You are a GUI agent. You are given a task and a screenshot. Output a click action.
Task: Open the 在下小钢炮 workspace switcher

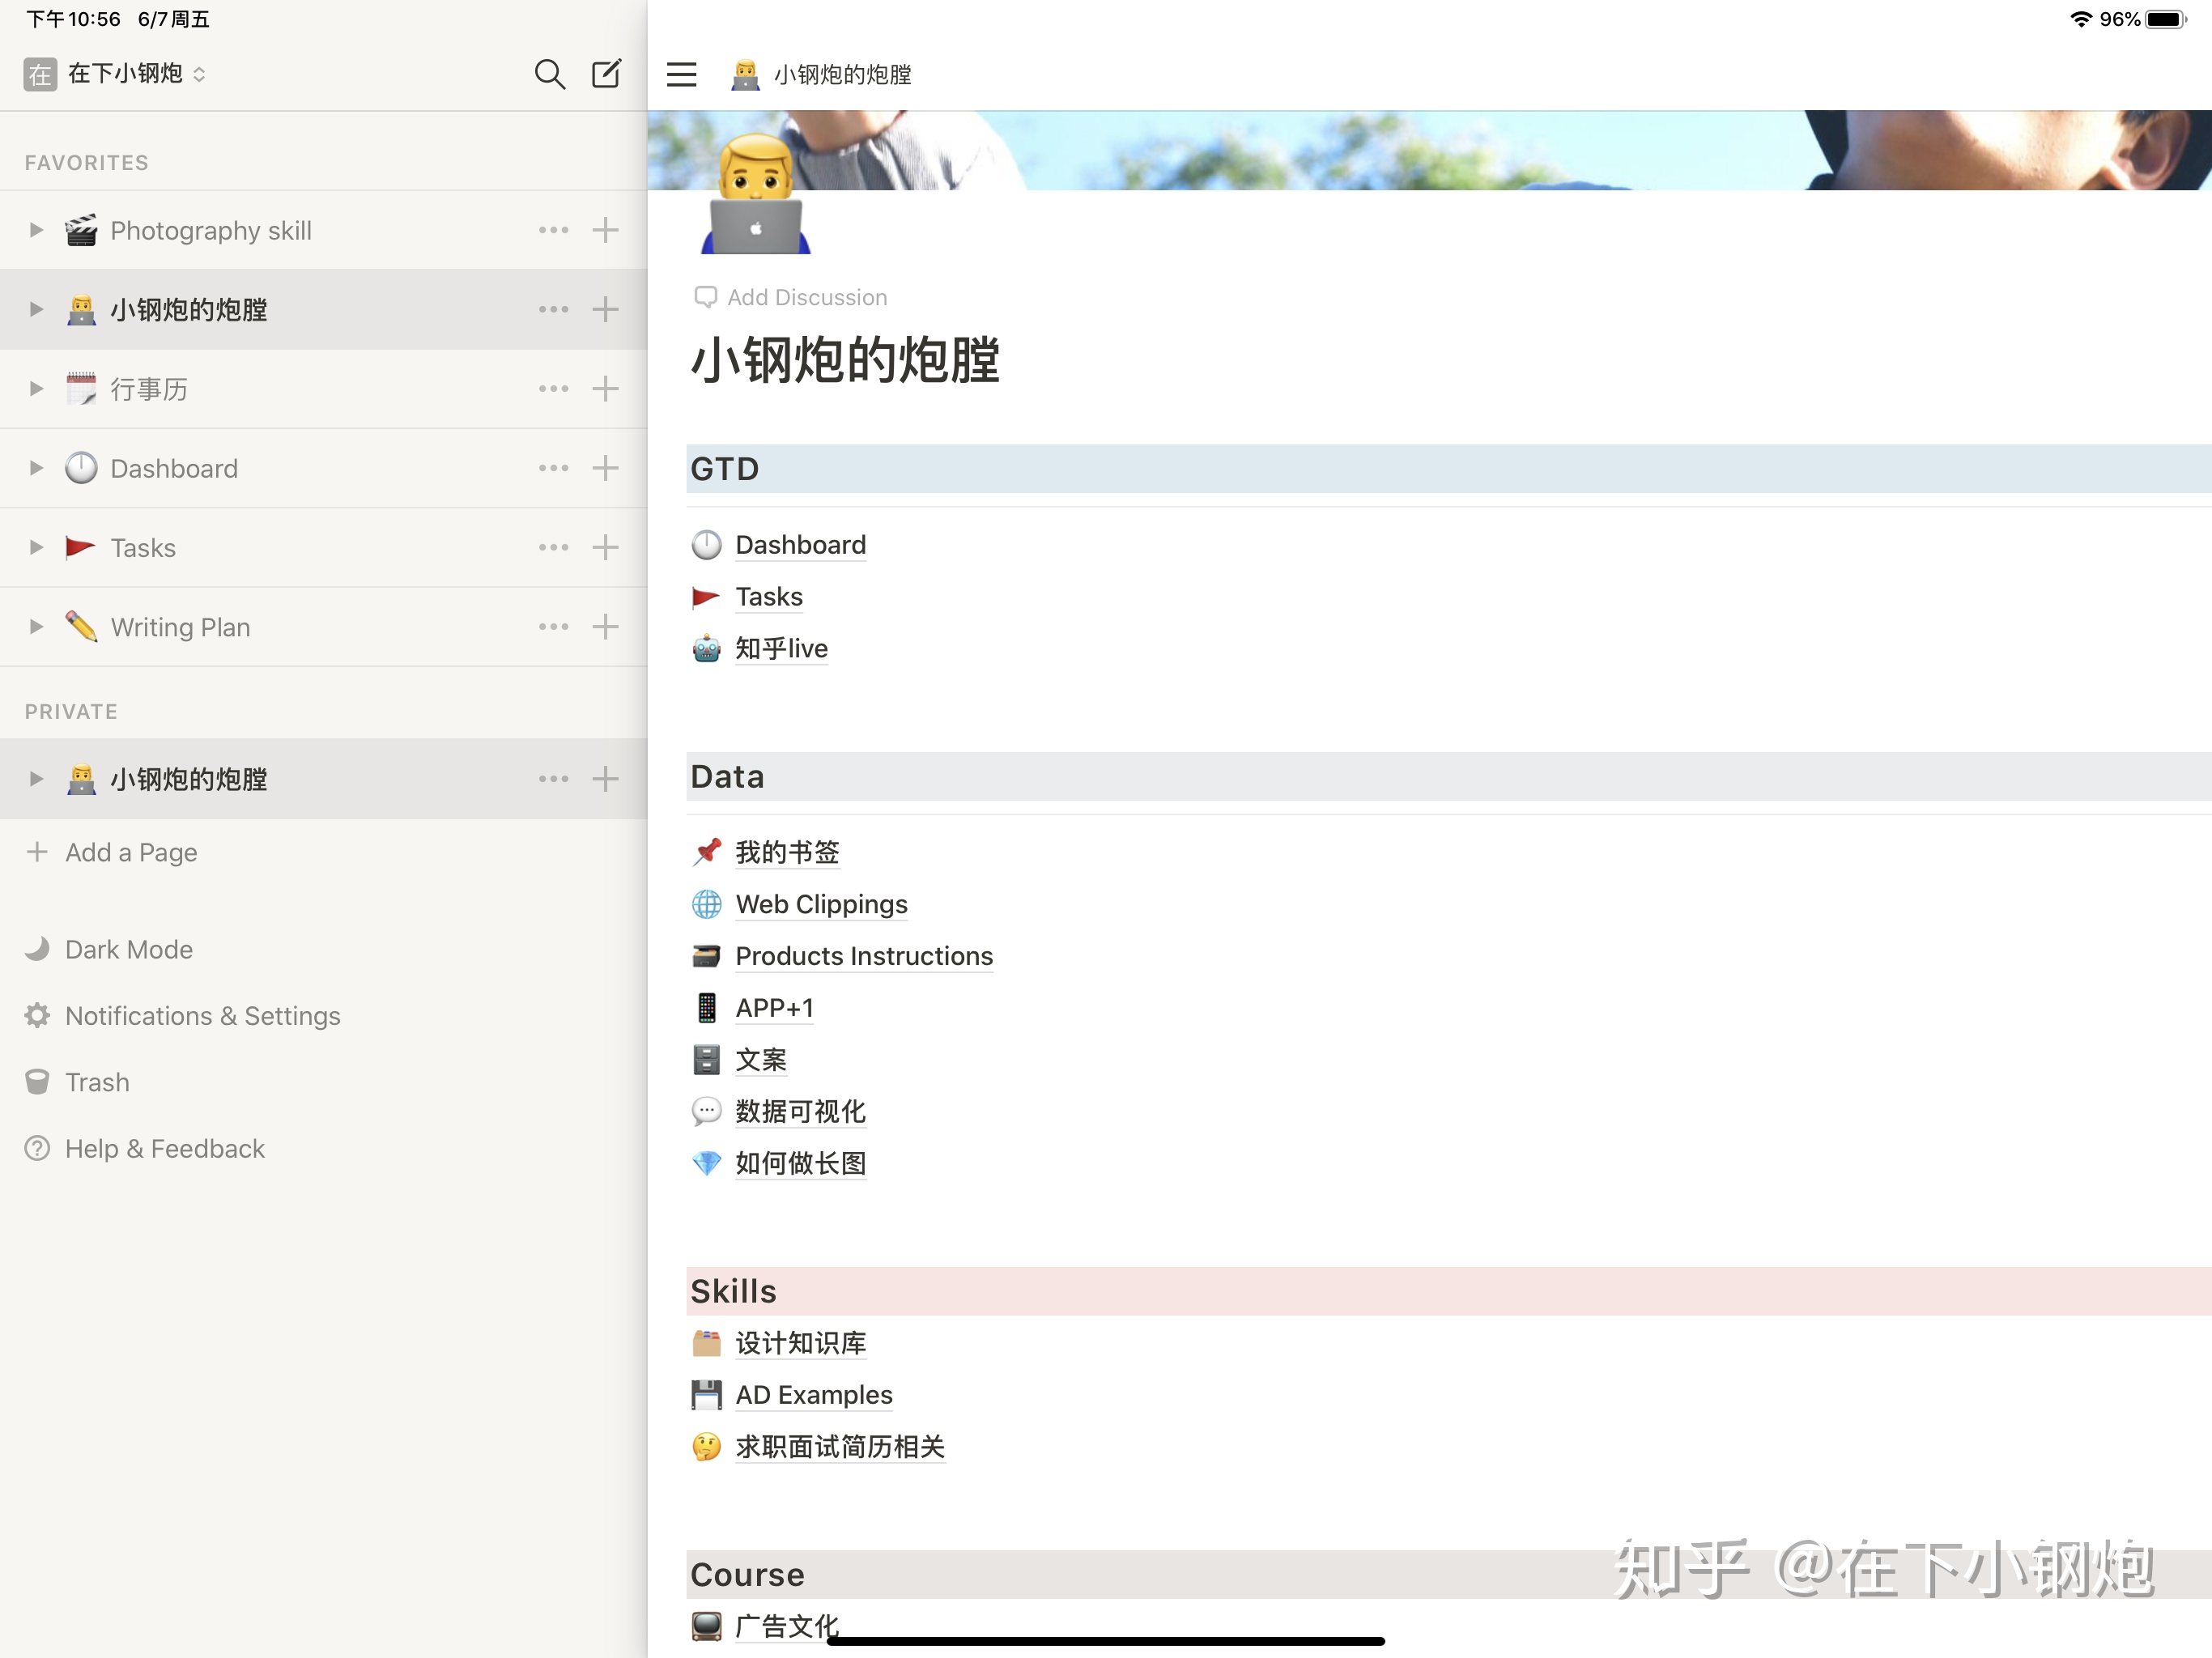pos(125,74)
